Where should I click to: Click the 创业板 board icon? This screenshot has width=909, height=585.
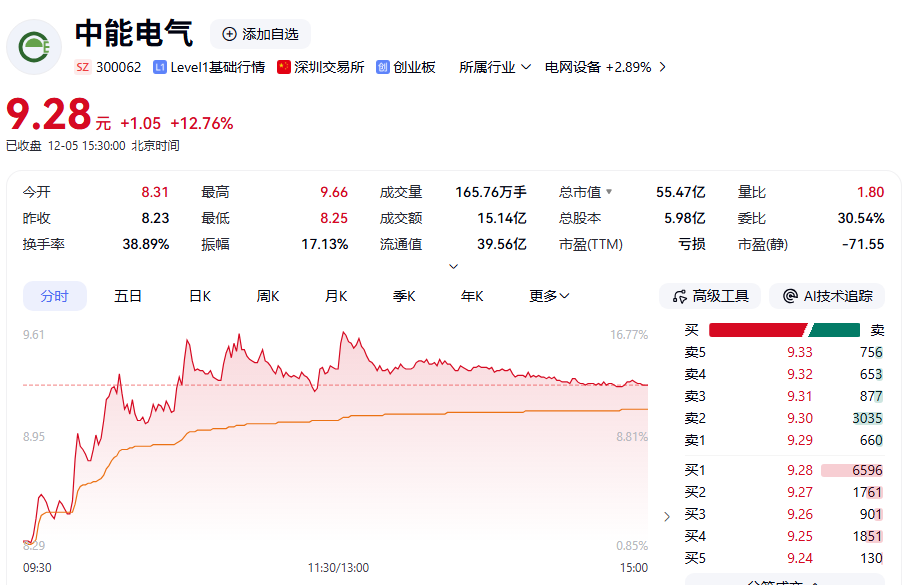(x=383, y=67)
